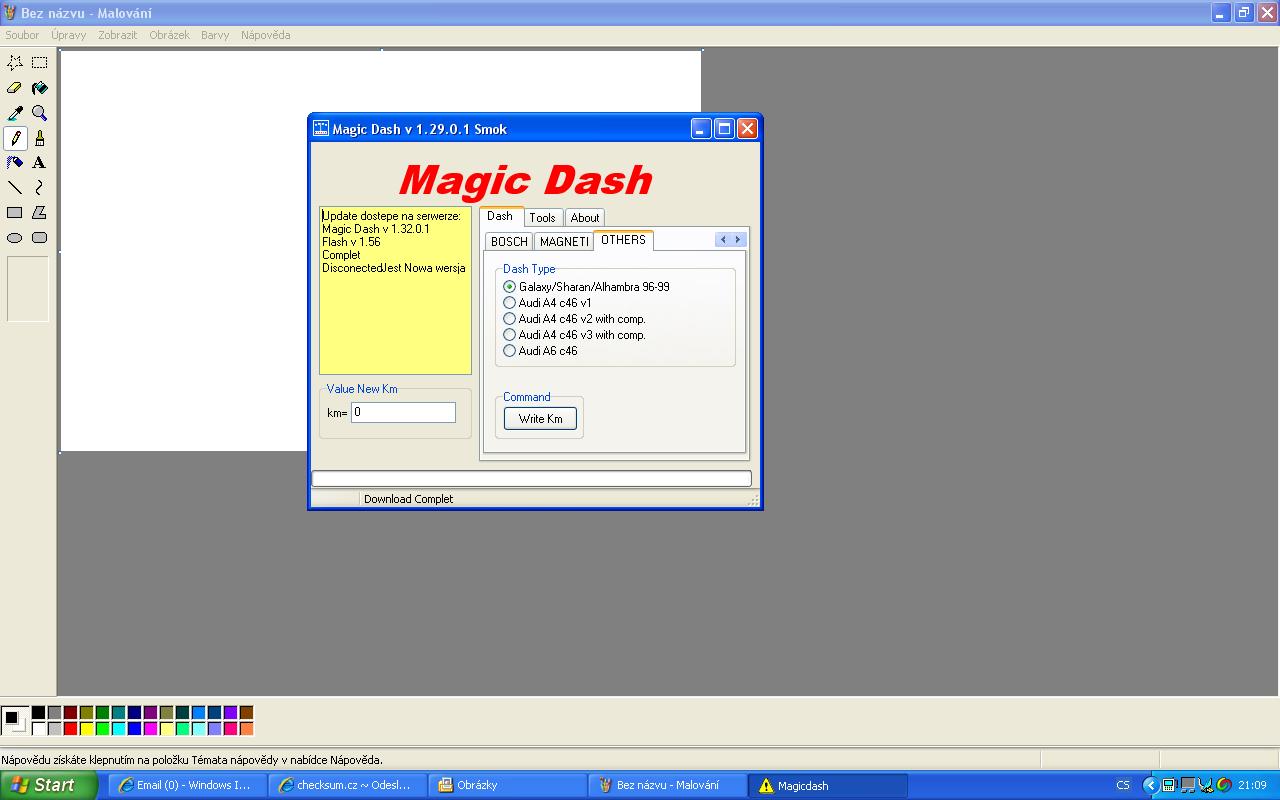Switch to the Tools tab in Magic Dash
This screenshot has width=1280, height=800.
pyautogui.click(x=543, y=217)
